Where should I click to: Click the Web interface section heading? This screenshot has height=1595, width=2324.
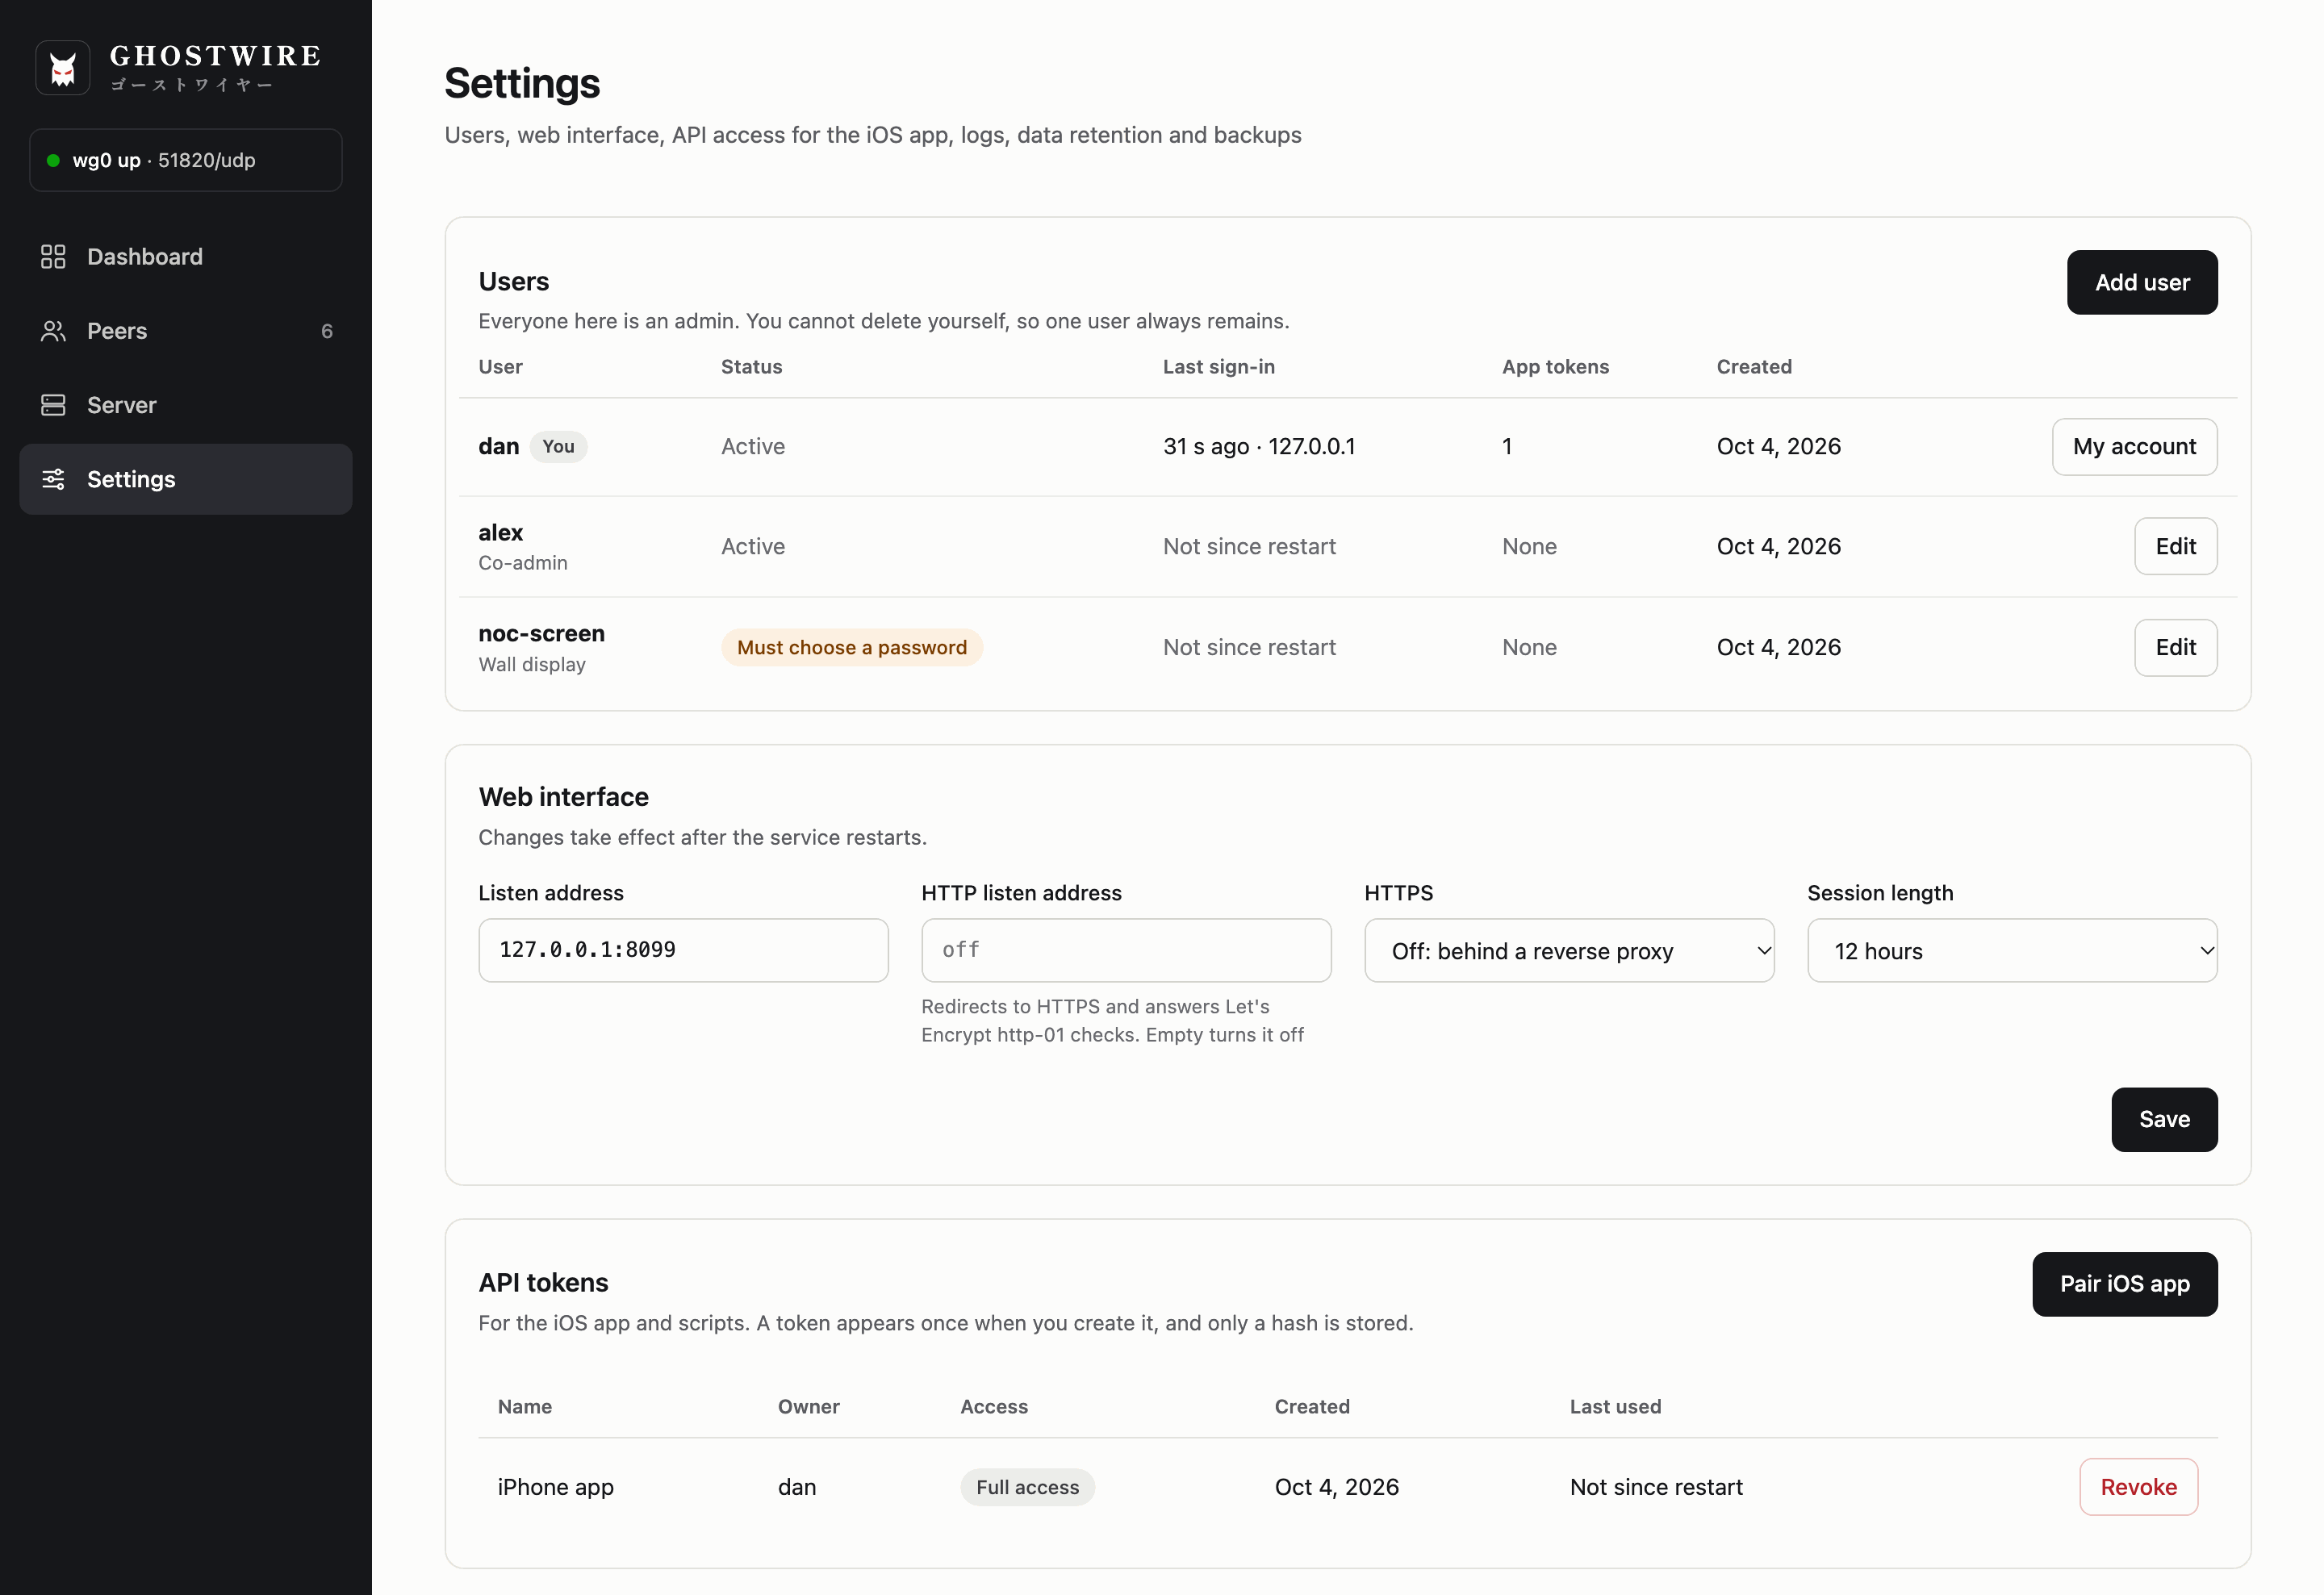point(563,797)
